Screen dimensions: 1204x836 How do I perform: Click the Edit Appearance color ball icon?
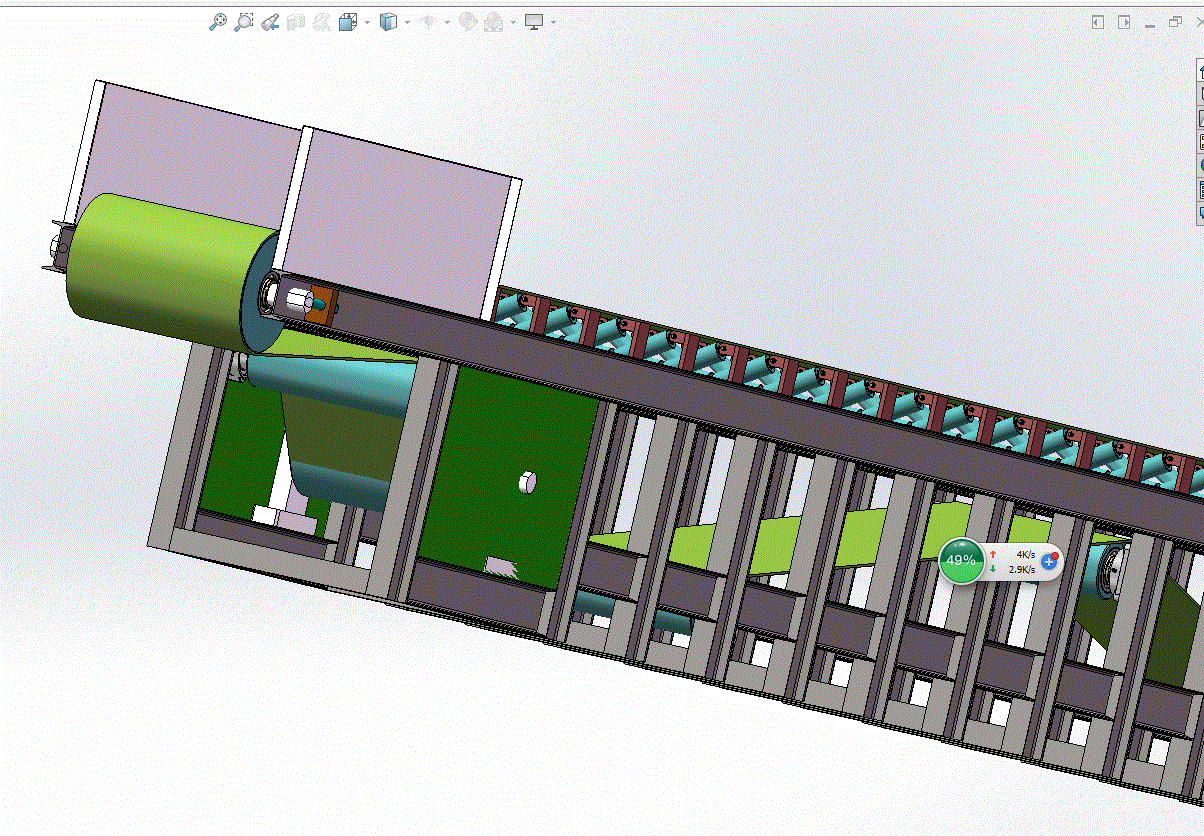(x=467, y=22)
